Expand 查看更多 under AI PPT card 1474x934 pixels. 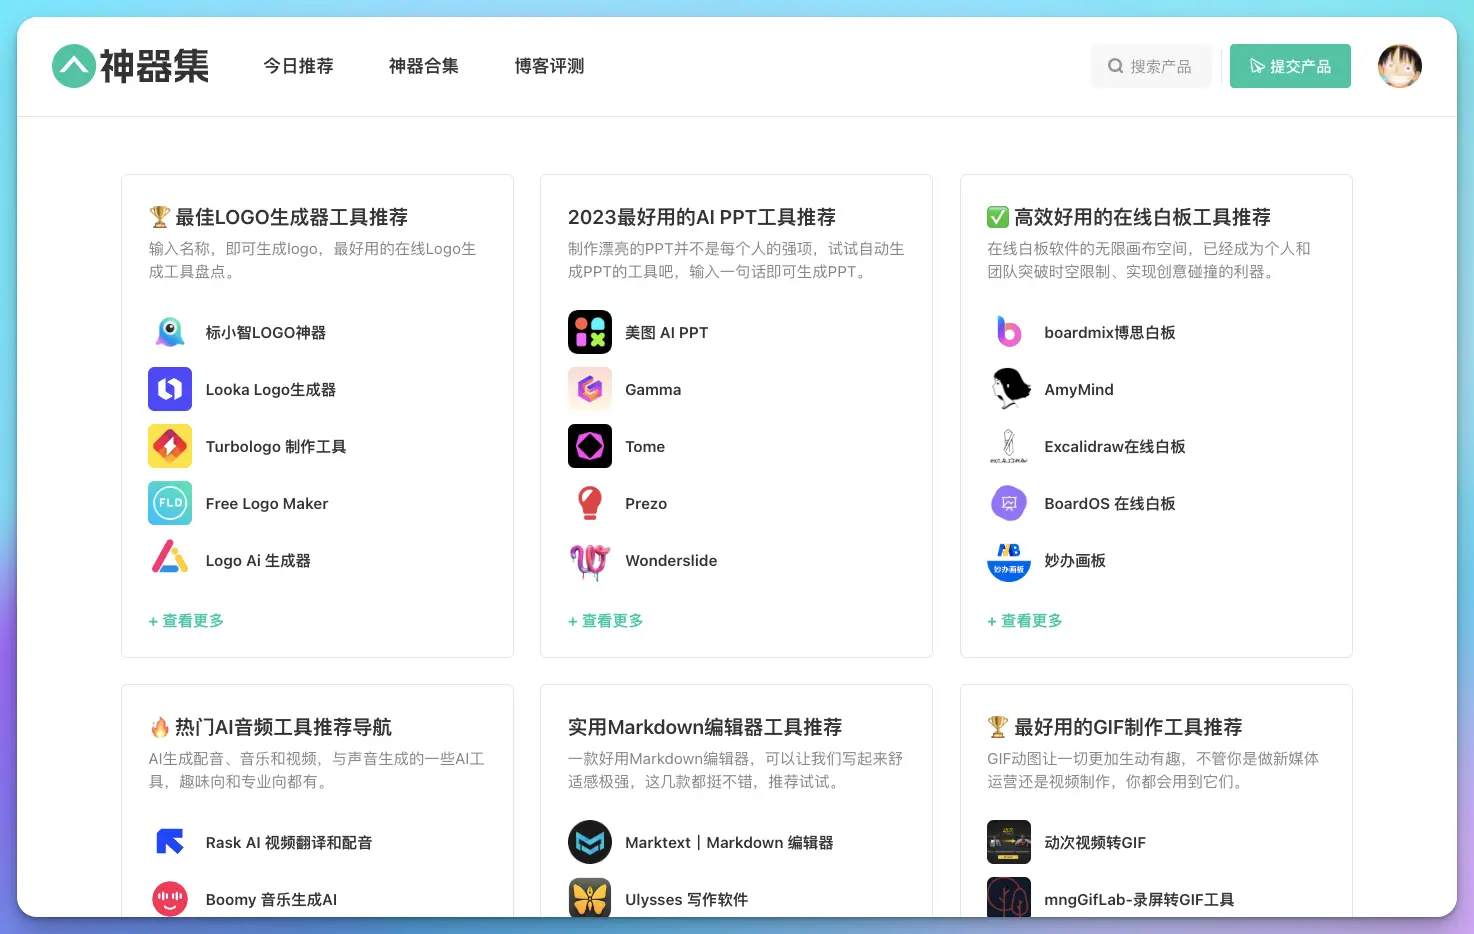(606, 621)
